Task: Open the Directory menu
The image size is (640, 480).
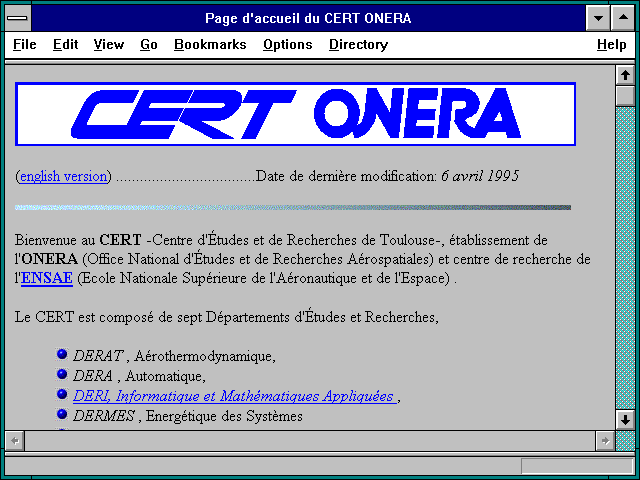Action: click(x=358, y=44)
